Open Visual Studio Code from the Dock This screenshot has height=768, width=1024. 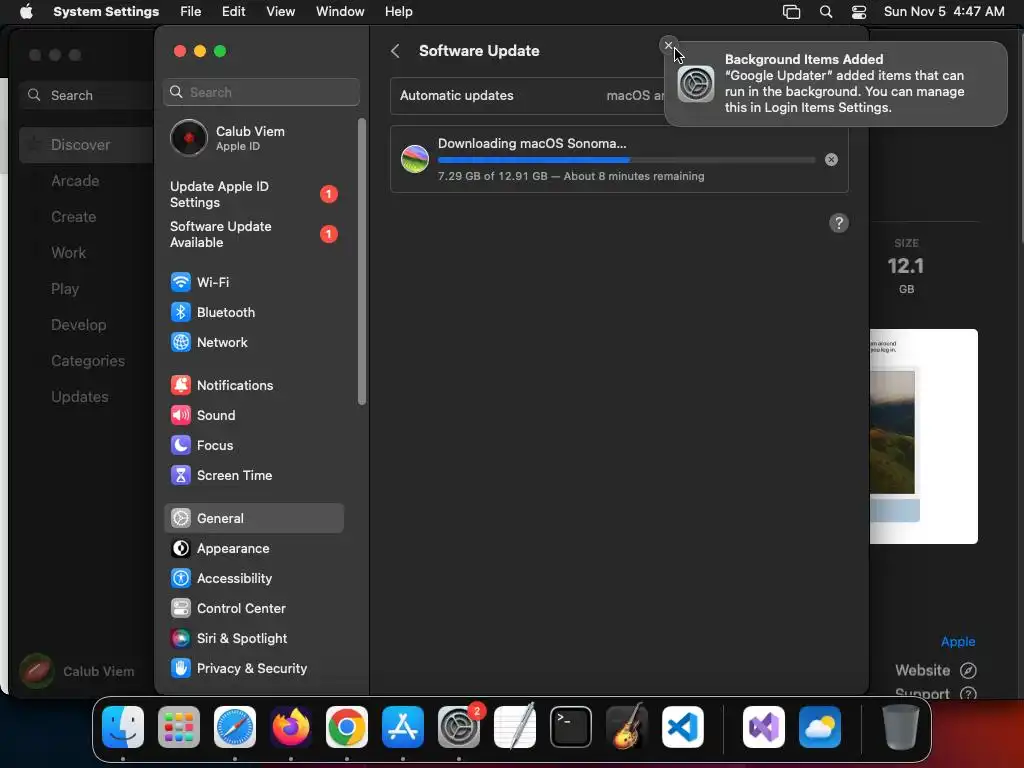(683, 727)
